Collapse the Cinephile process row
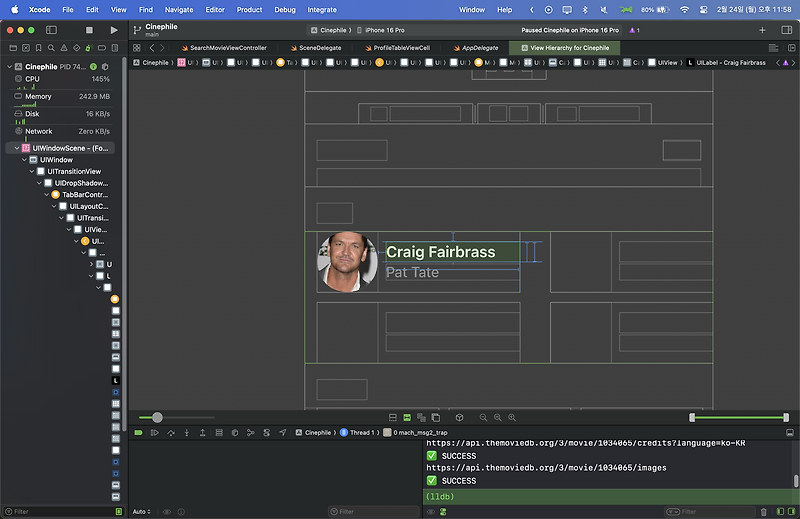The width and height of the screenshot is (800, 519). (9, 67)
